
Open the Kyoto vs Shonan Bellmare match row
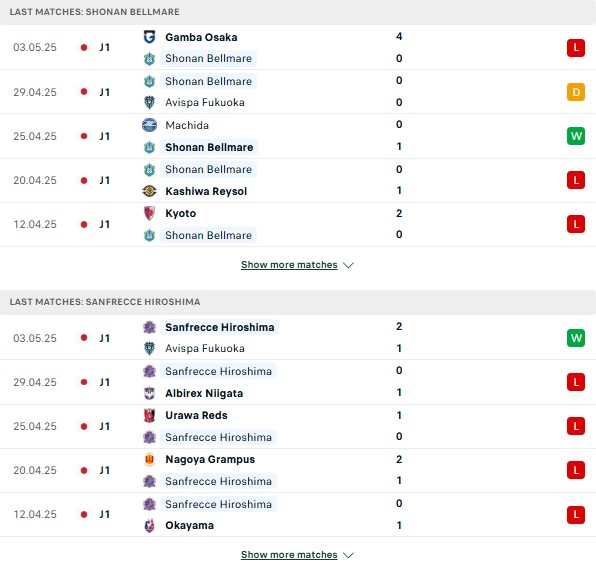coord(298,224)
